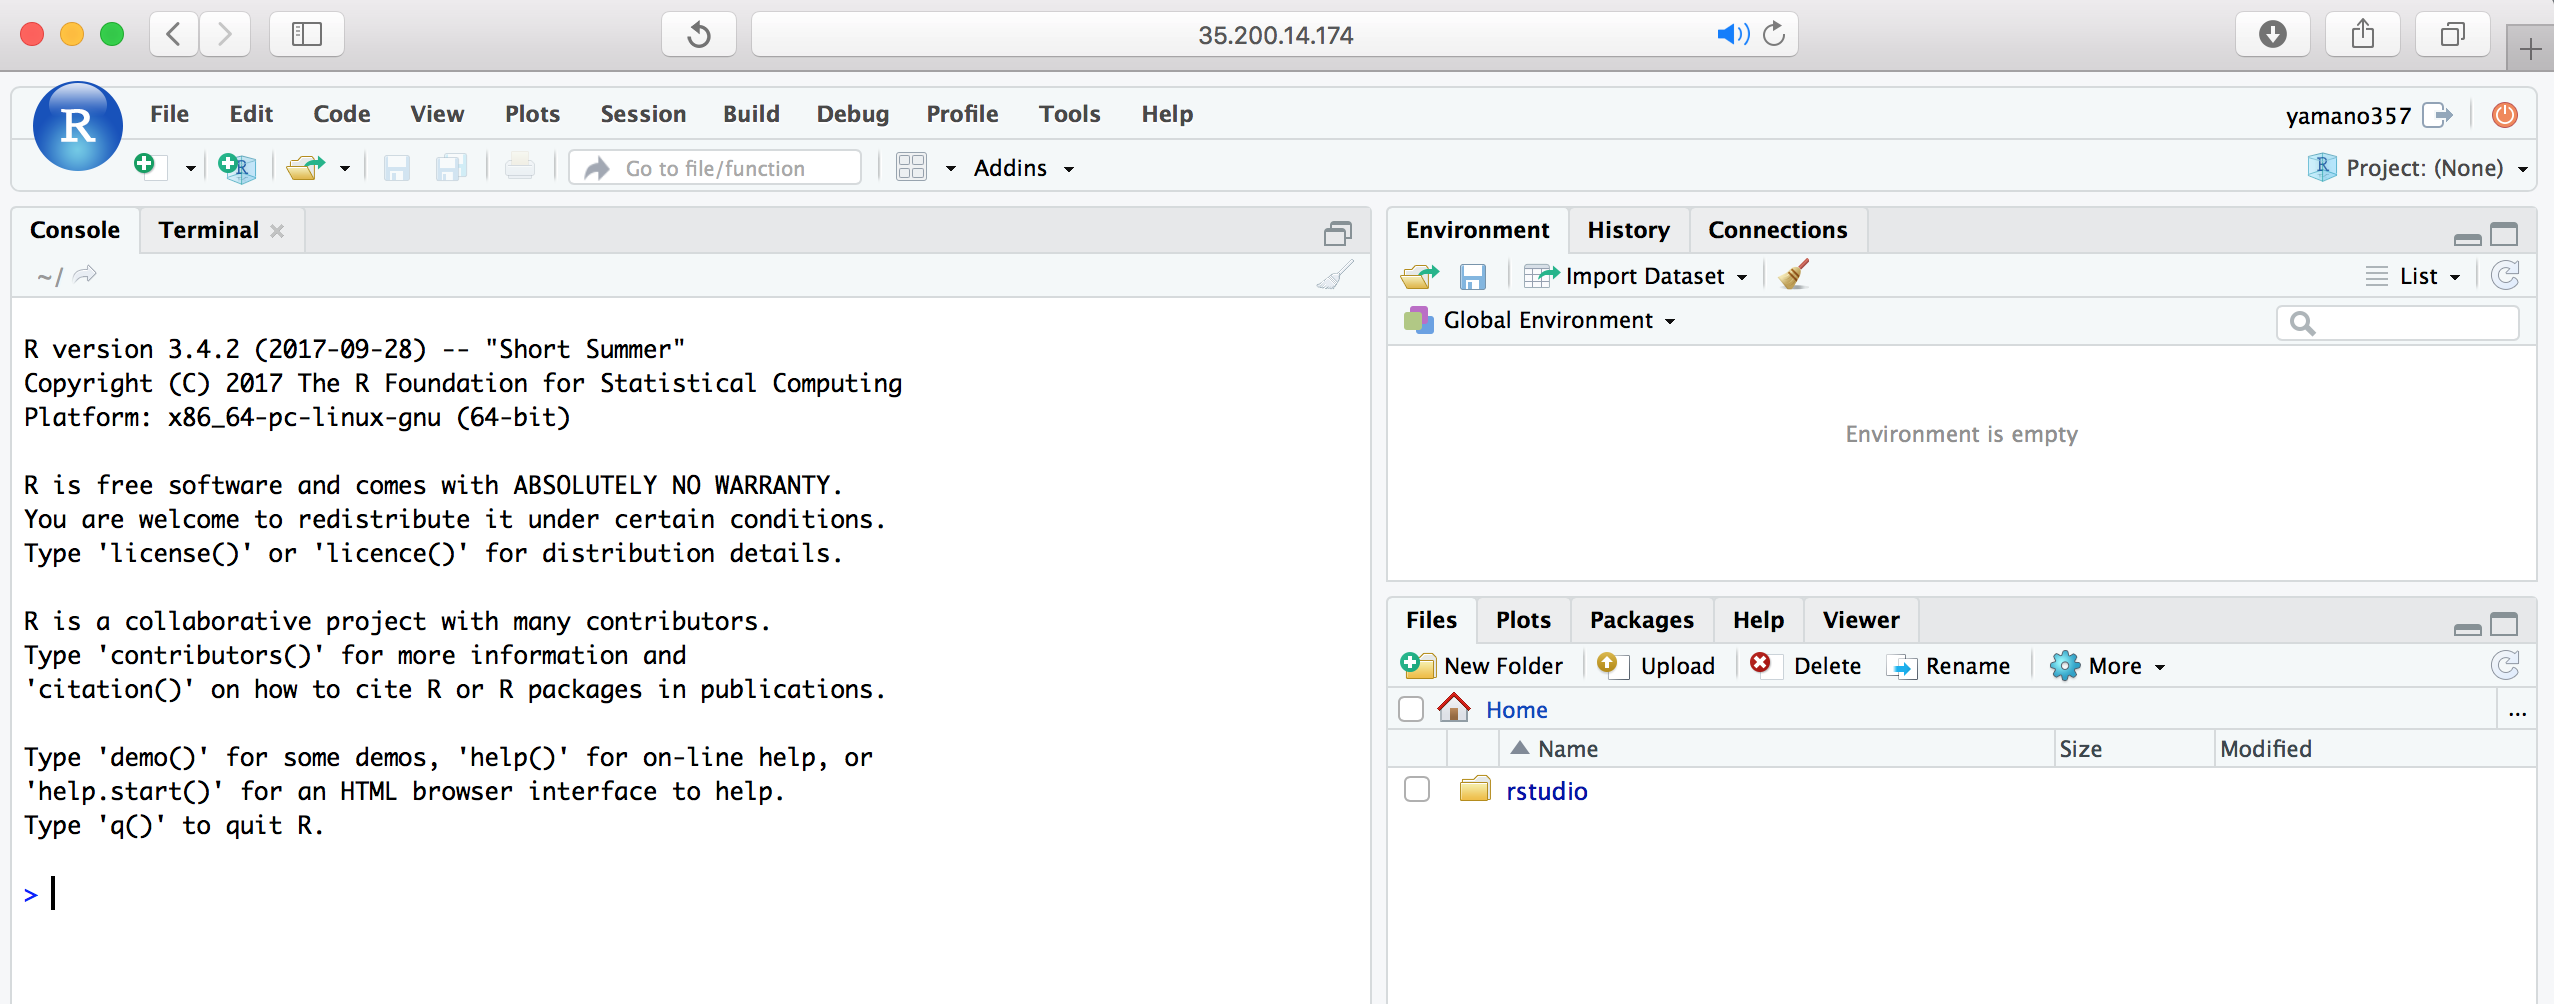
Task: Click the Environment search box
Action: 2397,323
